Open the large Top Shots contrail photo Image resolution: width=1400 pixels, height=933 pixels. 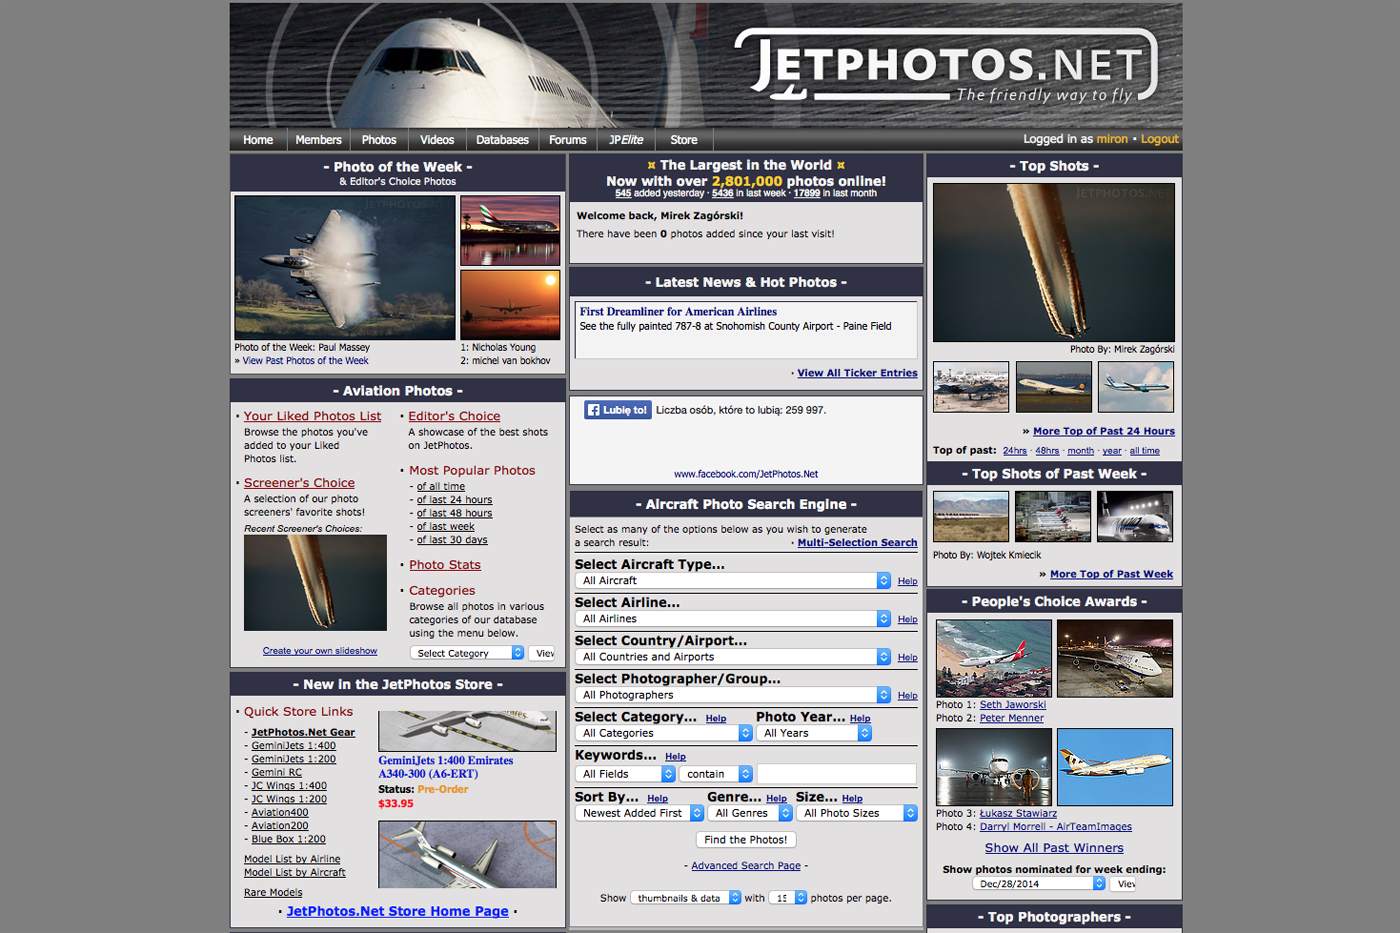click(1054, 262)
